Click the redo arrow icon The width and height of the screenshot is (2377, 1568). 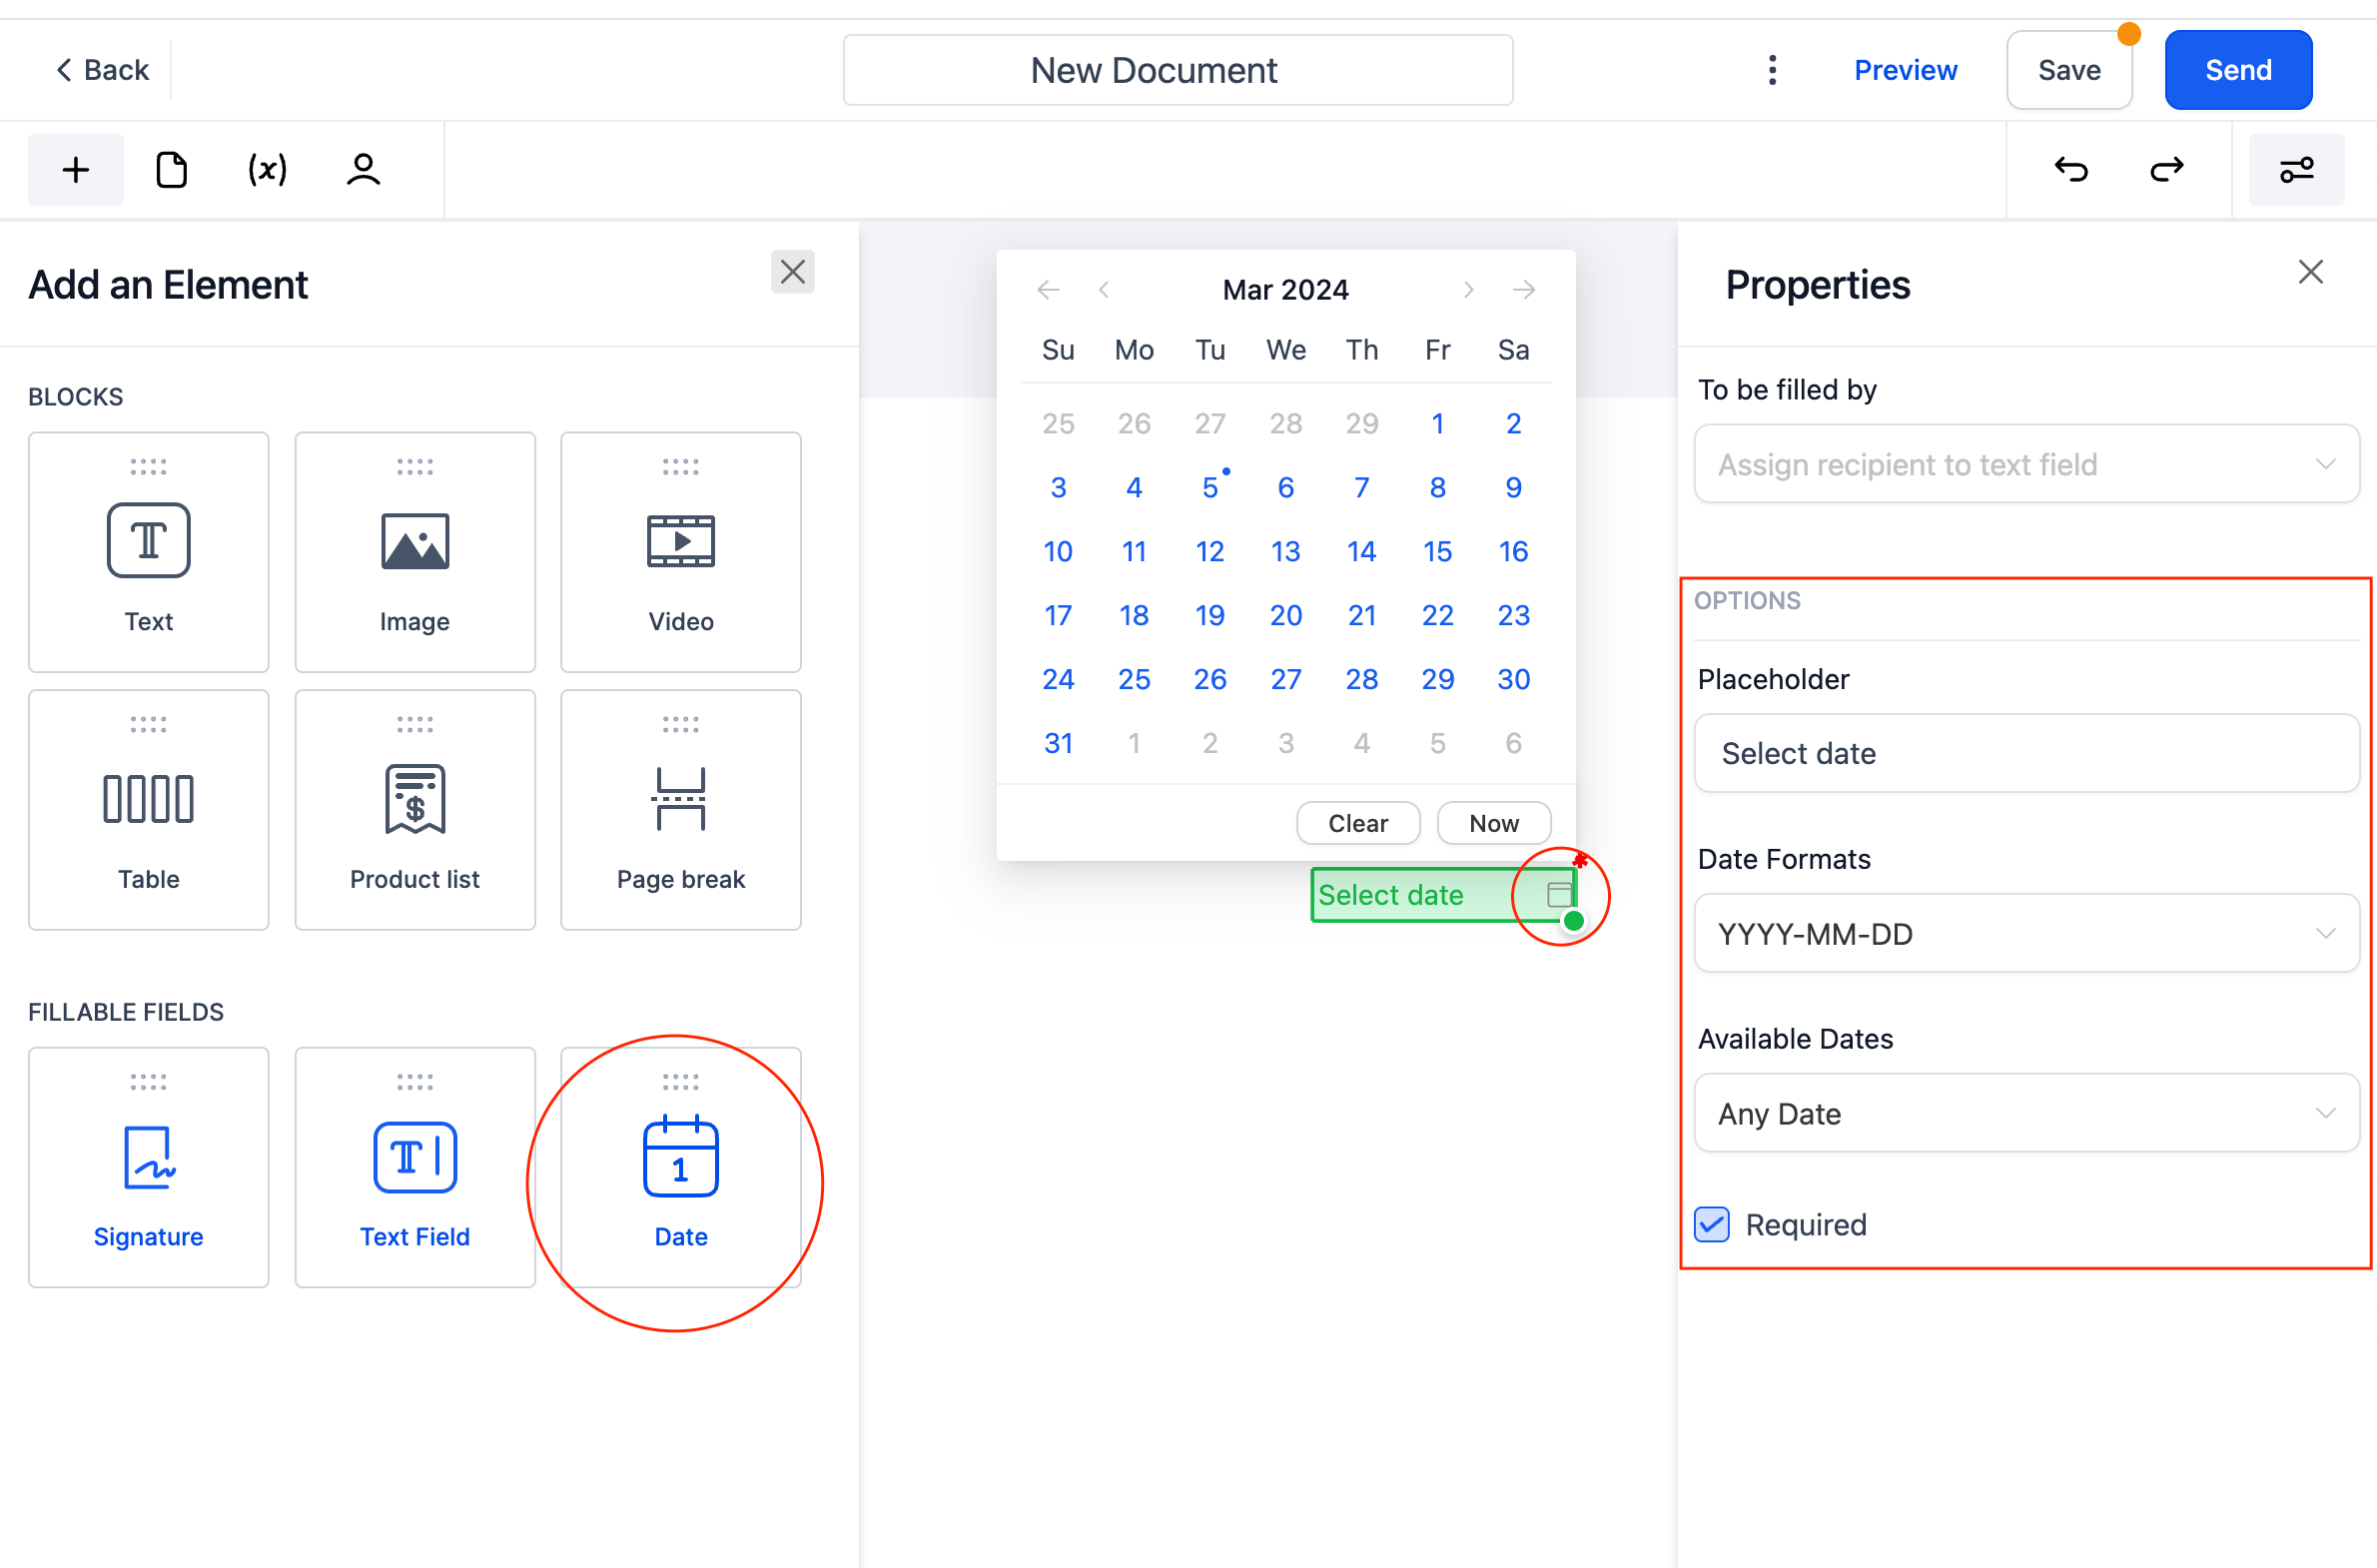2166,169
